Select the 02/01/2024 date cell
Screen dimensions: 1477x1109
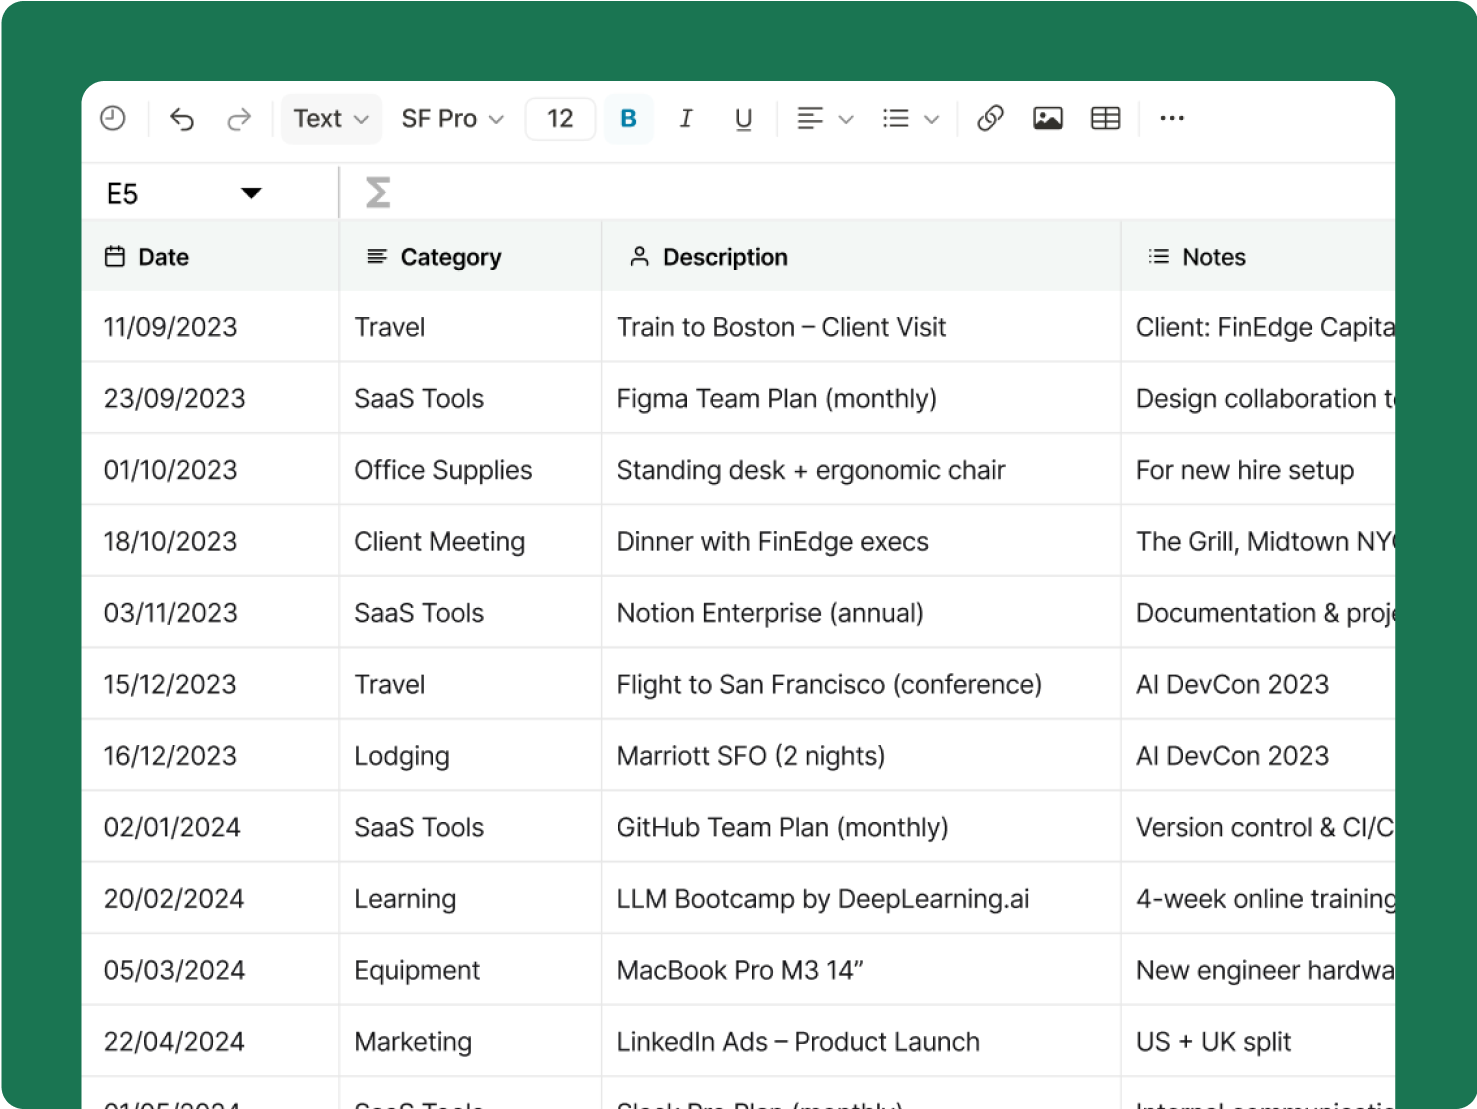210,827
